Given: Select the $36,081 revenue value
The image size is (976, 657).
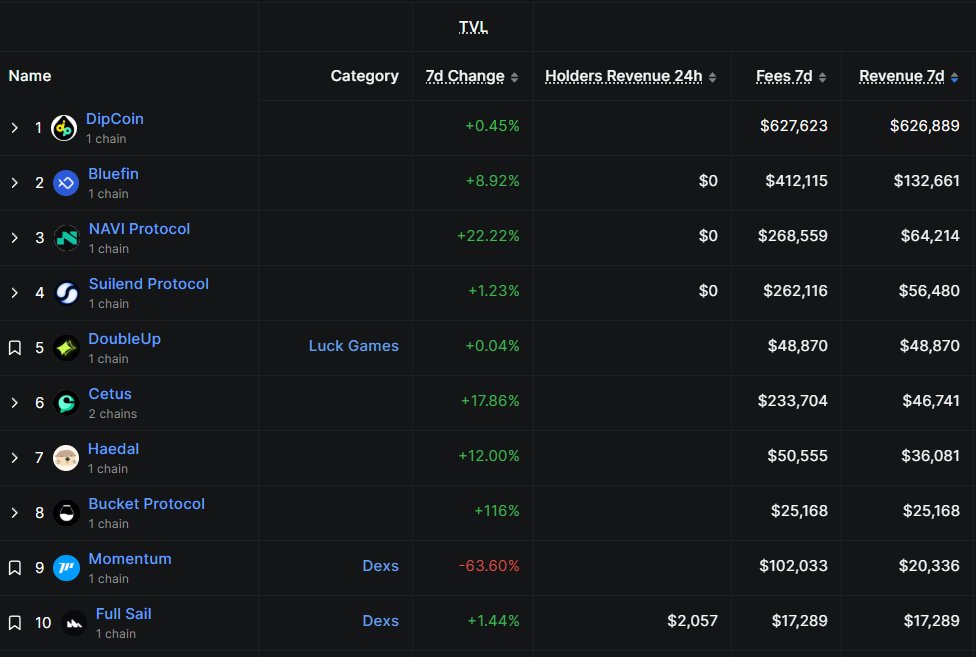Looking at the screenshot, I should pos(930,456).
